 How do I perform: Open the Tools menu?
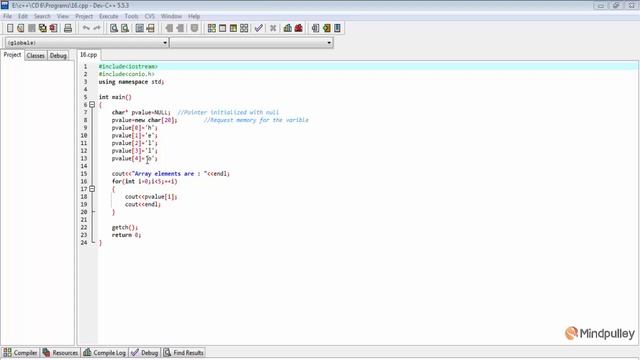tap(131, 16)
